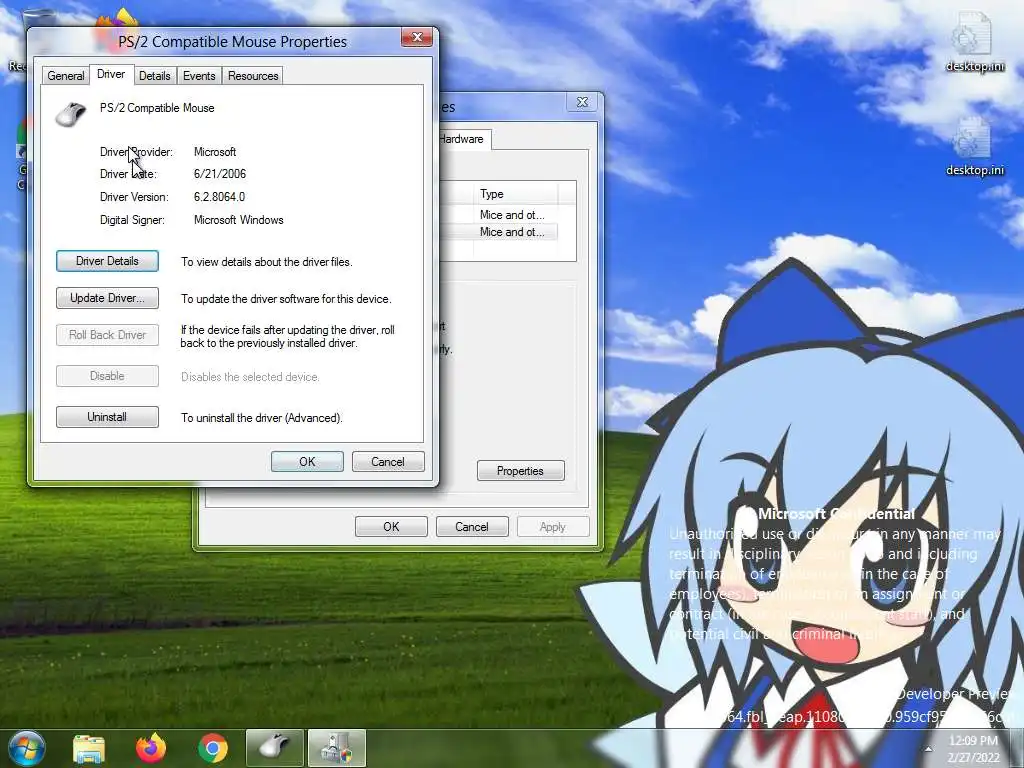Confirm with OK in PS/2 Mouse Properties

pos(307,462)
